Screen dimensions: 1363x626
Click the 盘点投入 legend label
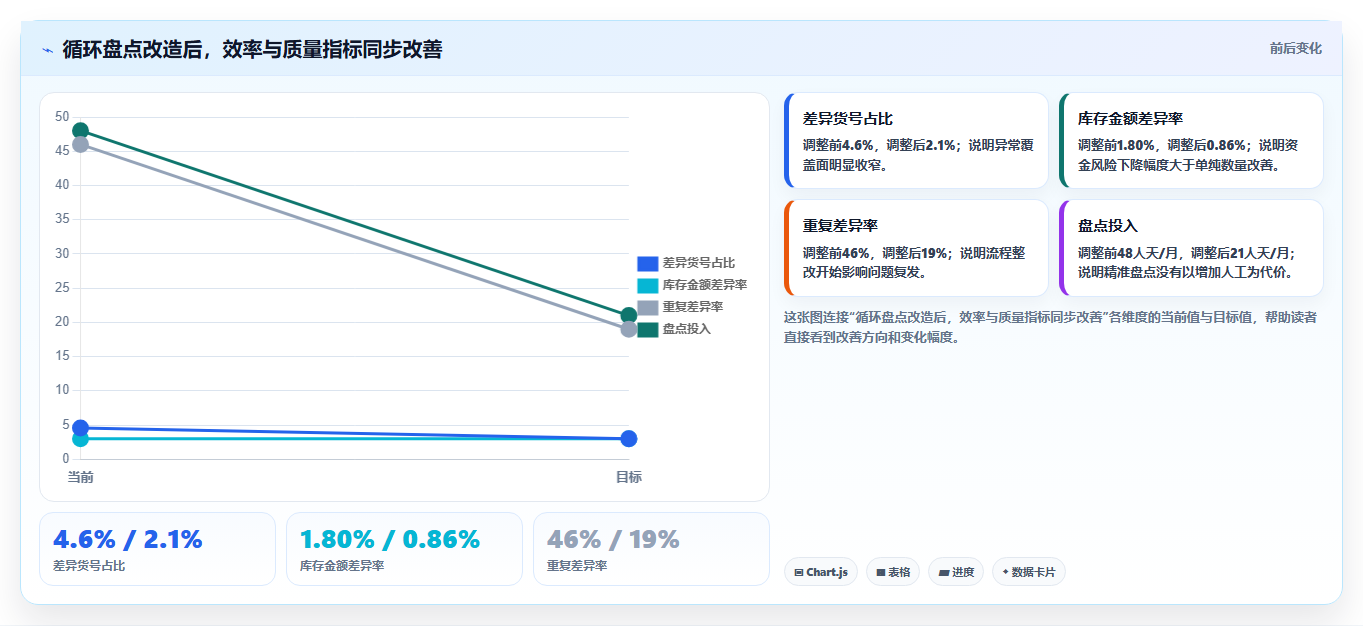click(687, 329)
